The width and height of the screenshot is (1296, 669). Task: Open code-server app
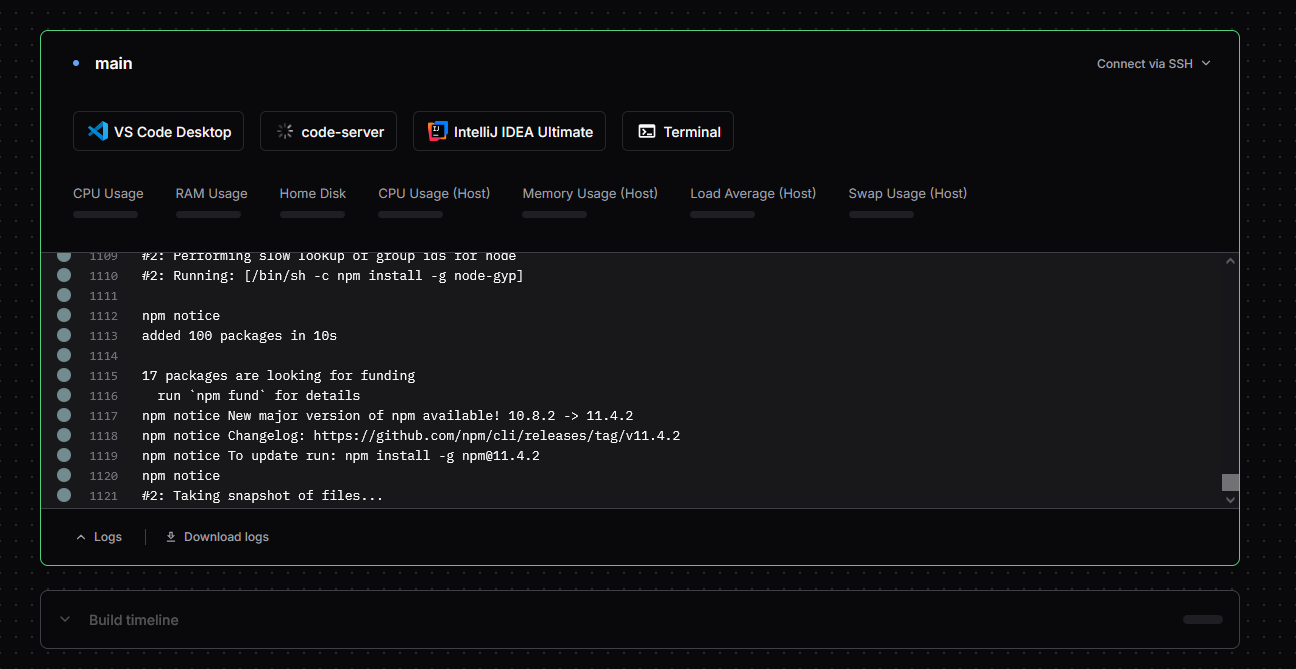[329, 131]
